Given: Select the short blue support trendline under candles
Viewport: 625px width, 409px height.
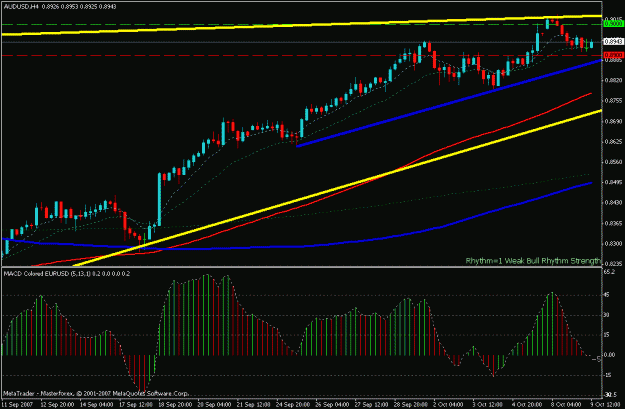Looking at the screenshot, I should point(449,103).
